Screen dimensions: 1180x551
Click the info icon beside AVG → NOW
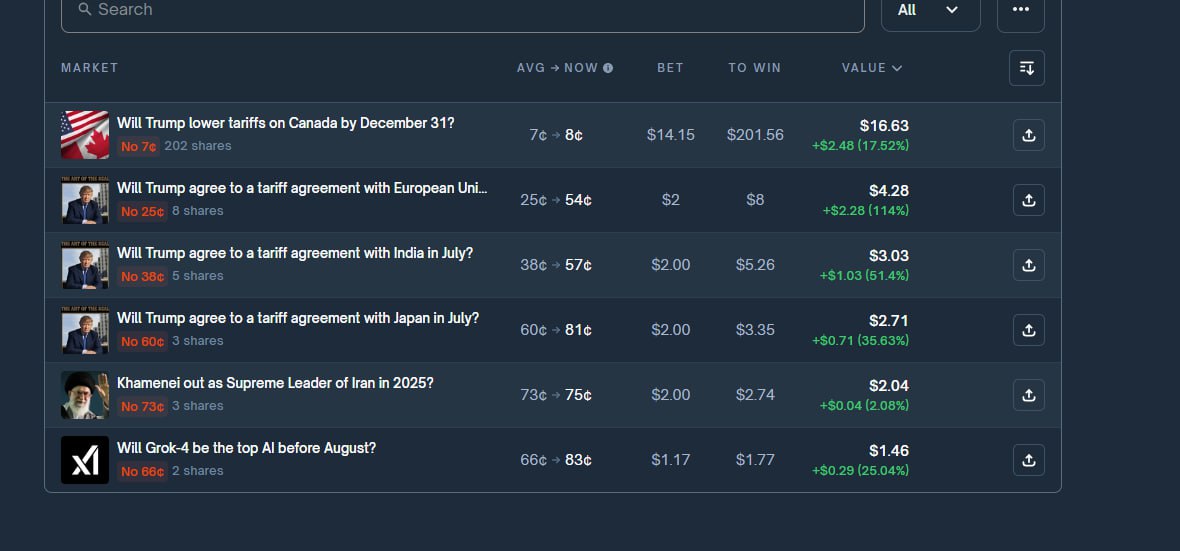pos(608,68)
